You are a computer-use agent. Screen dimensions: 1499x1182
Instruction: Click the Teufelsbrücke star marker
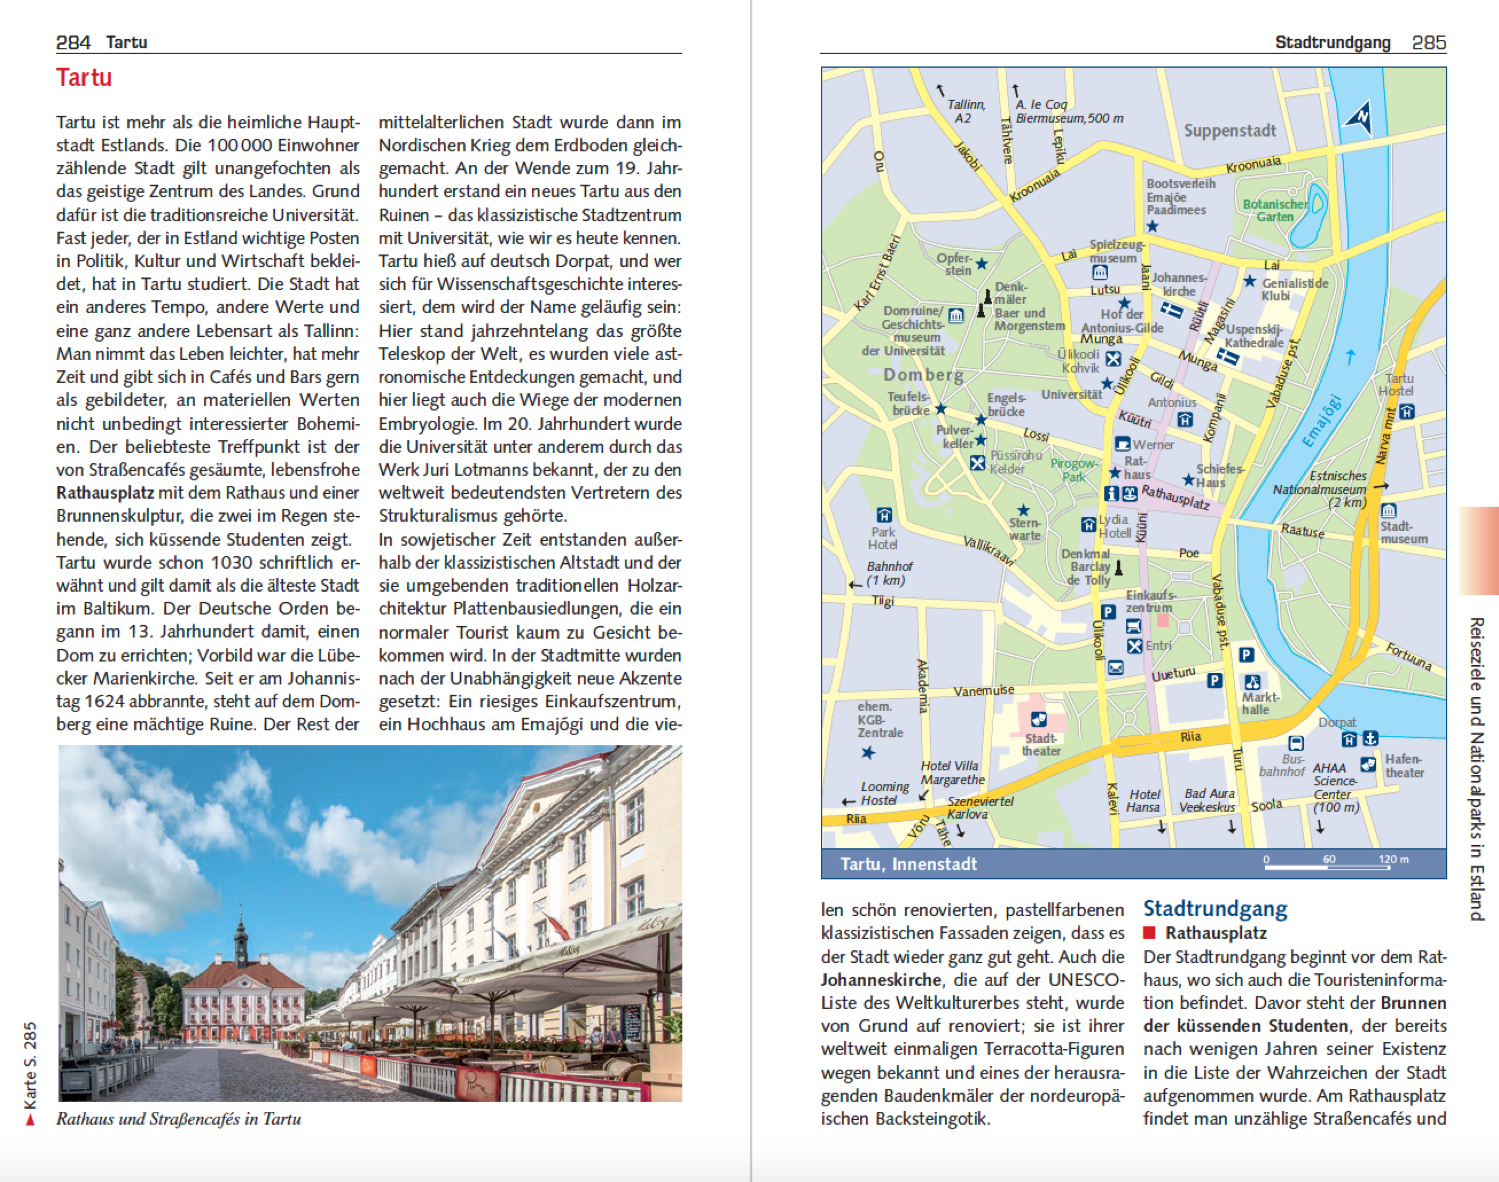click(x=940, y=409)
